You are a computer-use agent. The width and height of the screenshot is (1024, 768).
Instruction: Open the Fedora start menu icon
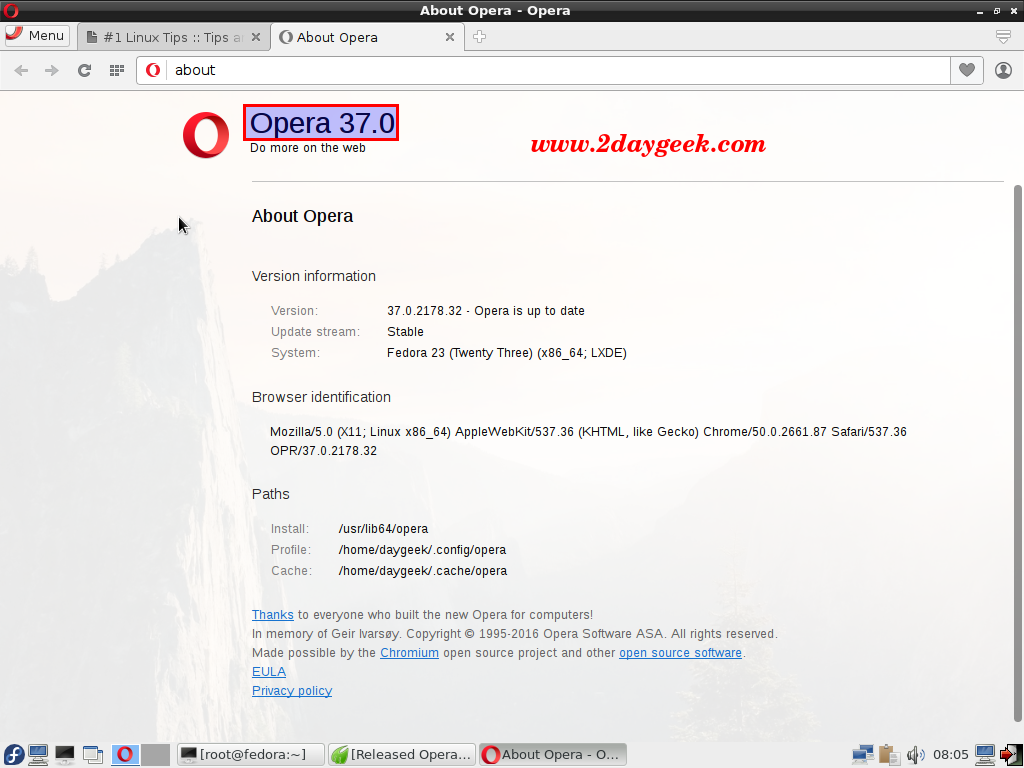tap(13, 755)
